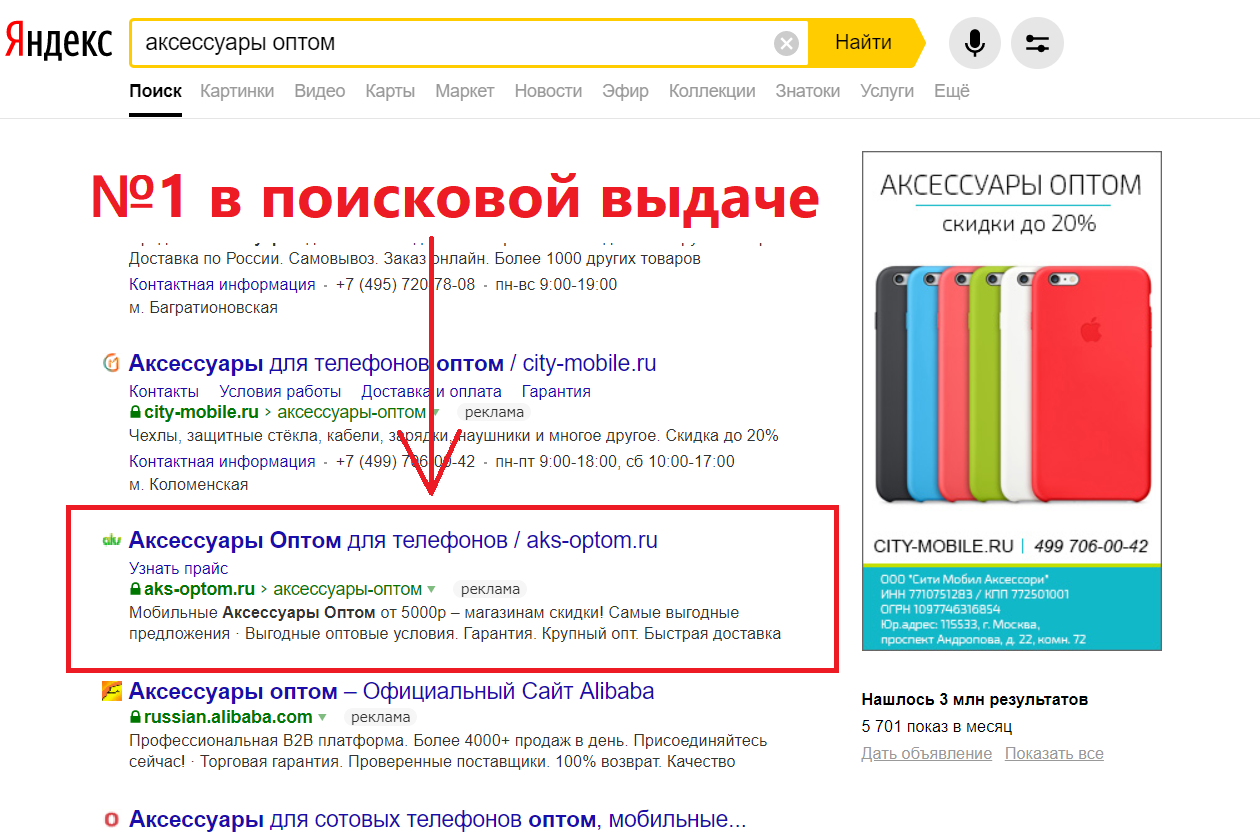The height and width of the screenshot is (839, 1260).
Task: Click the Нашлось 3 млн результатов text
Action: pos(974,700)
